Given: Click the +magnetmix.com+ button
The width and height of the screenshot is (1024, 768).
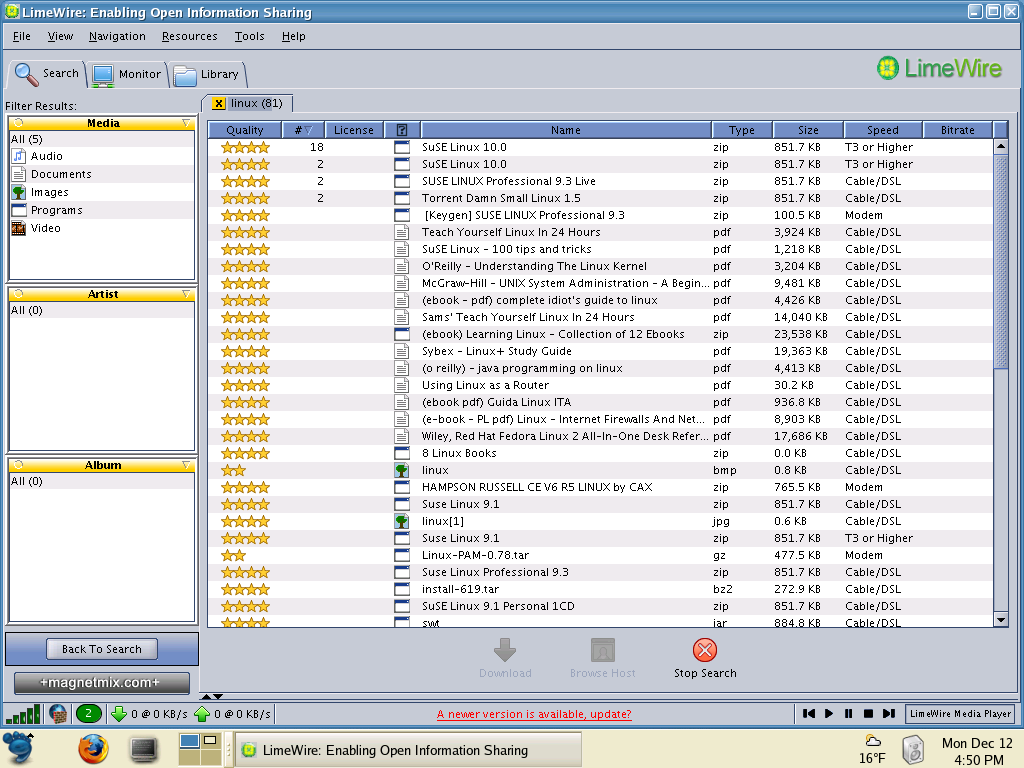Looking at the screenshot, I should coord(101,682).
